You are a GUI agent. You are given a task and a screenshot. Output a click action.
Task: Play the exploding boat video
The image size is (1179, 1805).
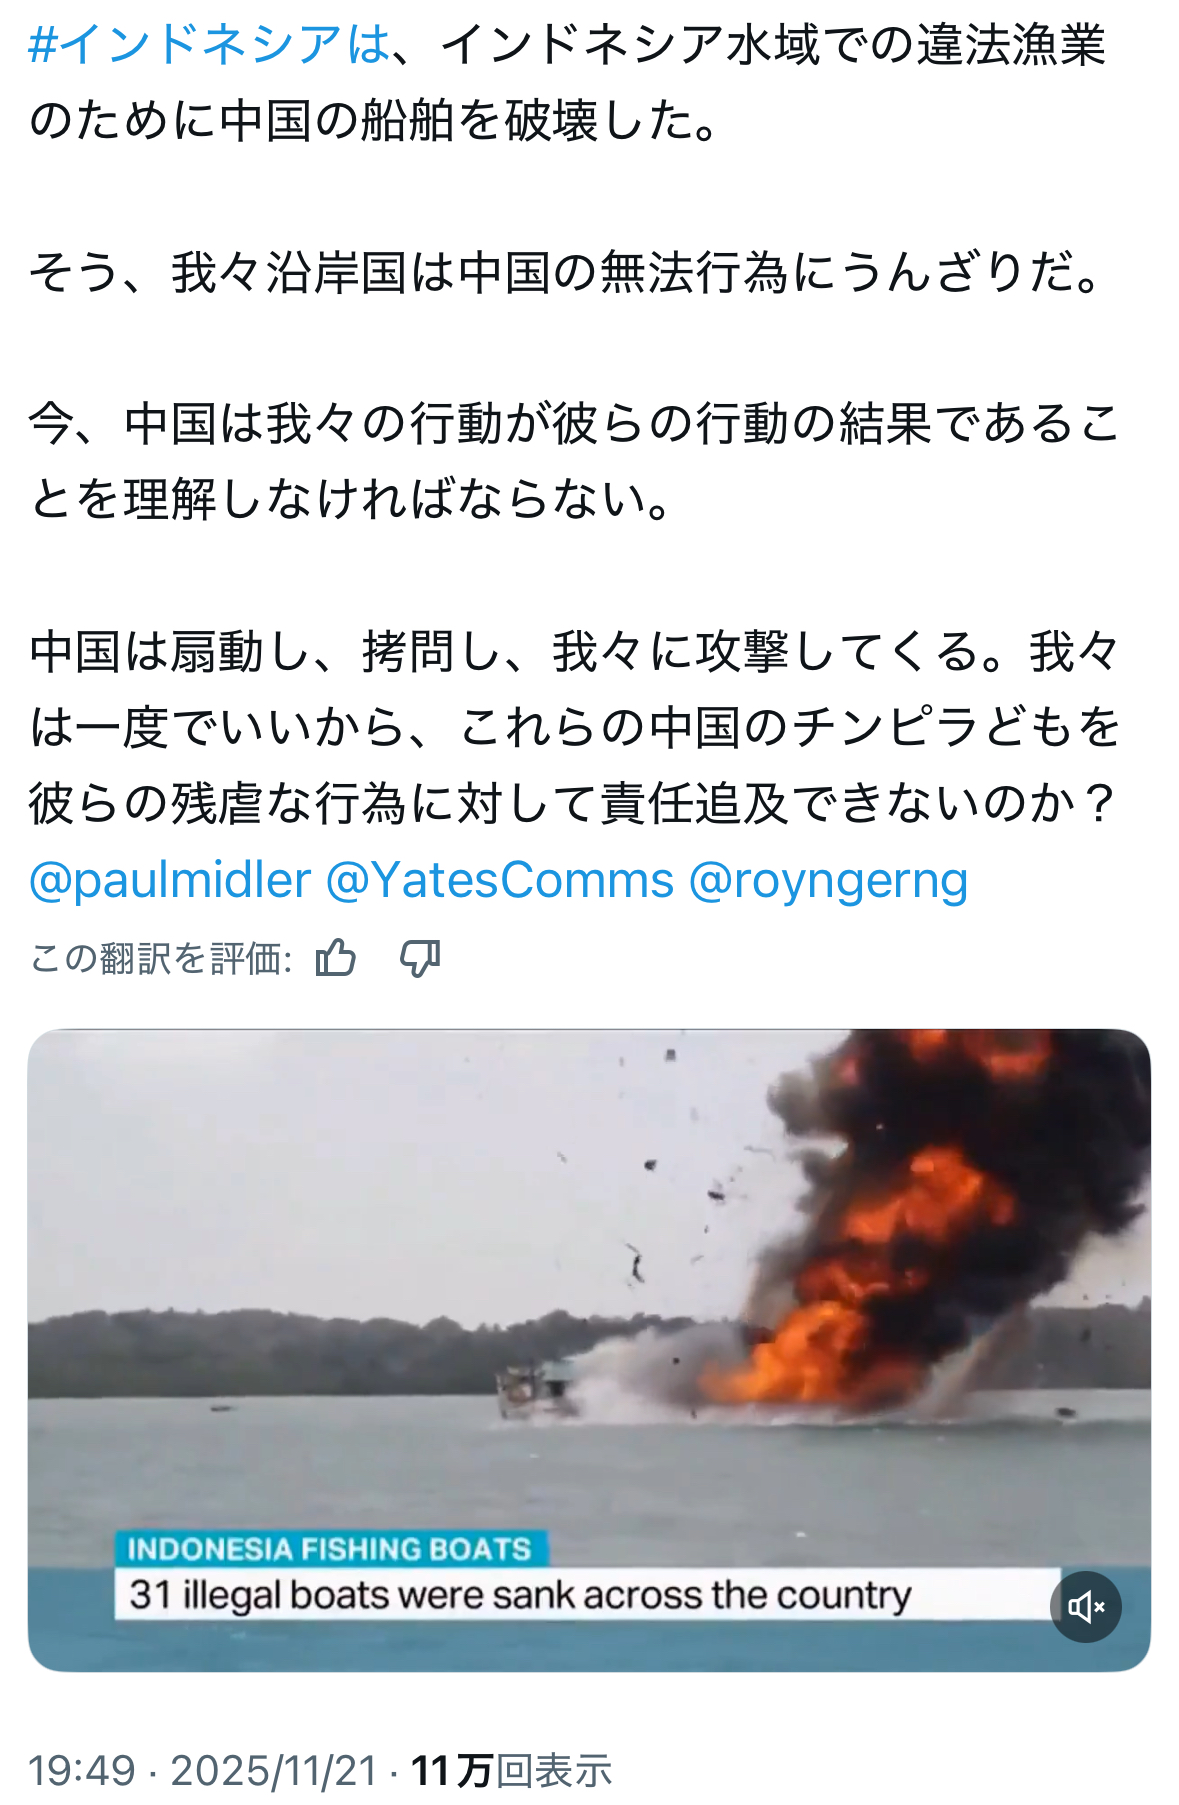click(x=589, y=1350)
